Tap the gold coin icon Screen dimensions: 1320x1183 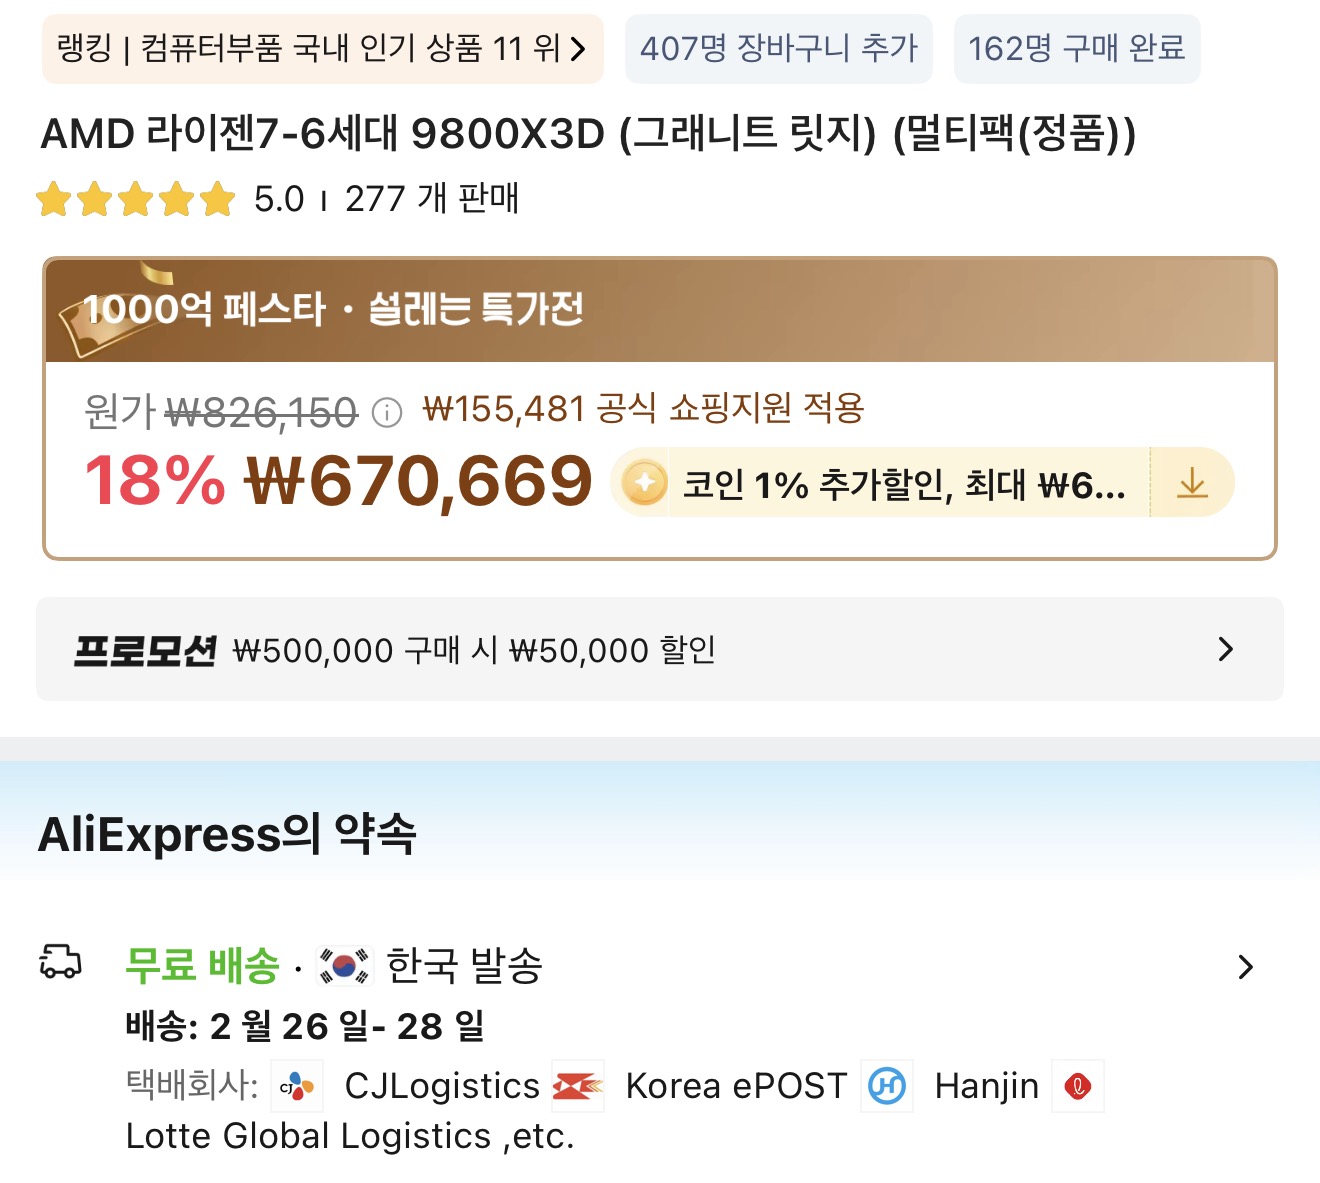(x=644, y=484)
